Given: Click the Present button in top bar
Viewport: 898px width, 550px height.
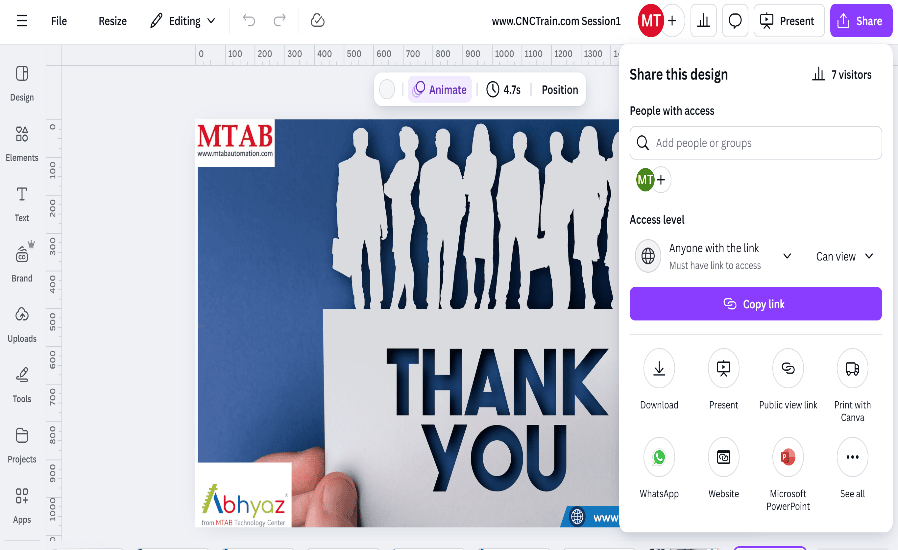Looking at the screenshot, I should pos(788,20).
